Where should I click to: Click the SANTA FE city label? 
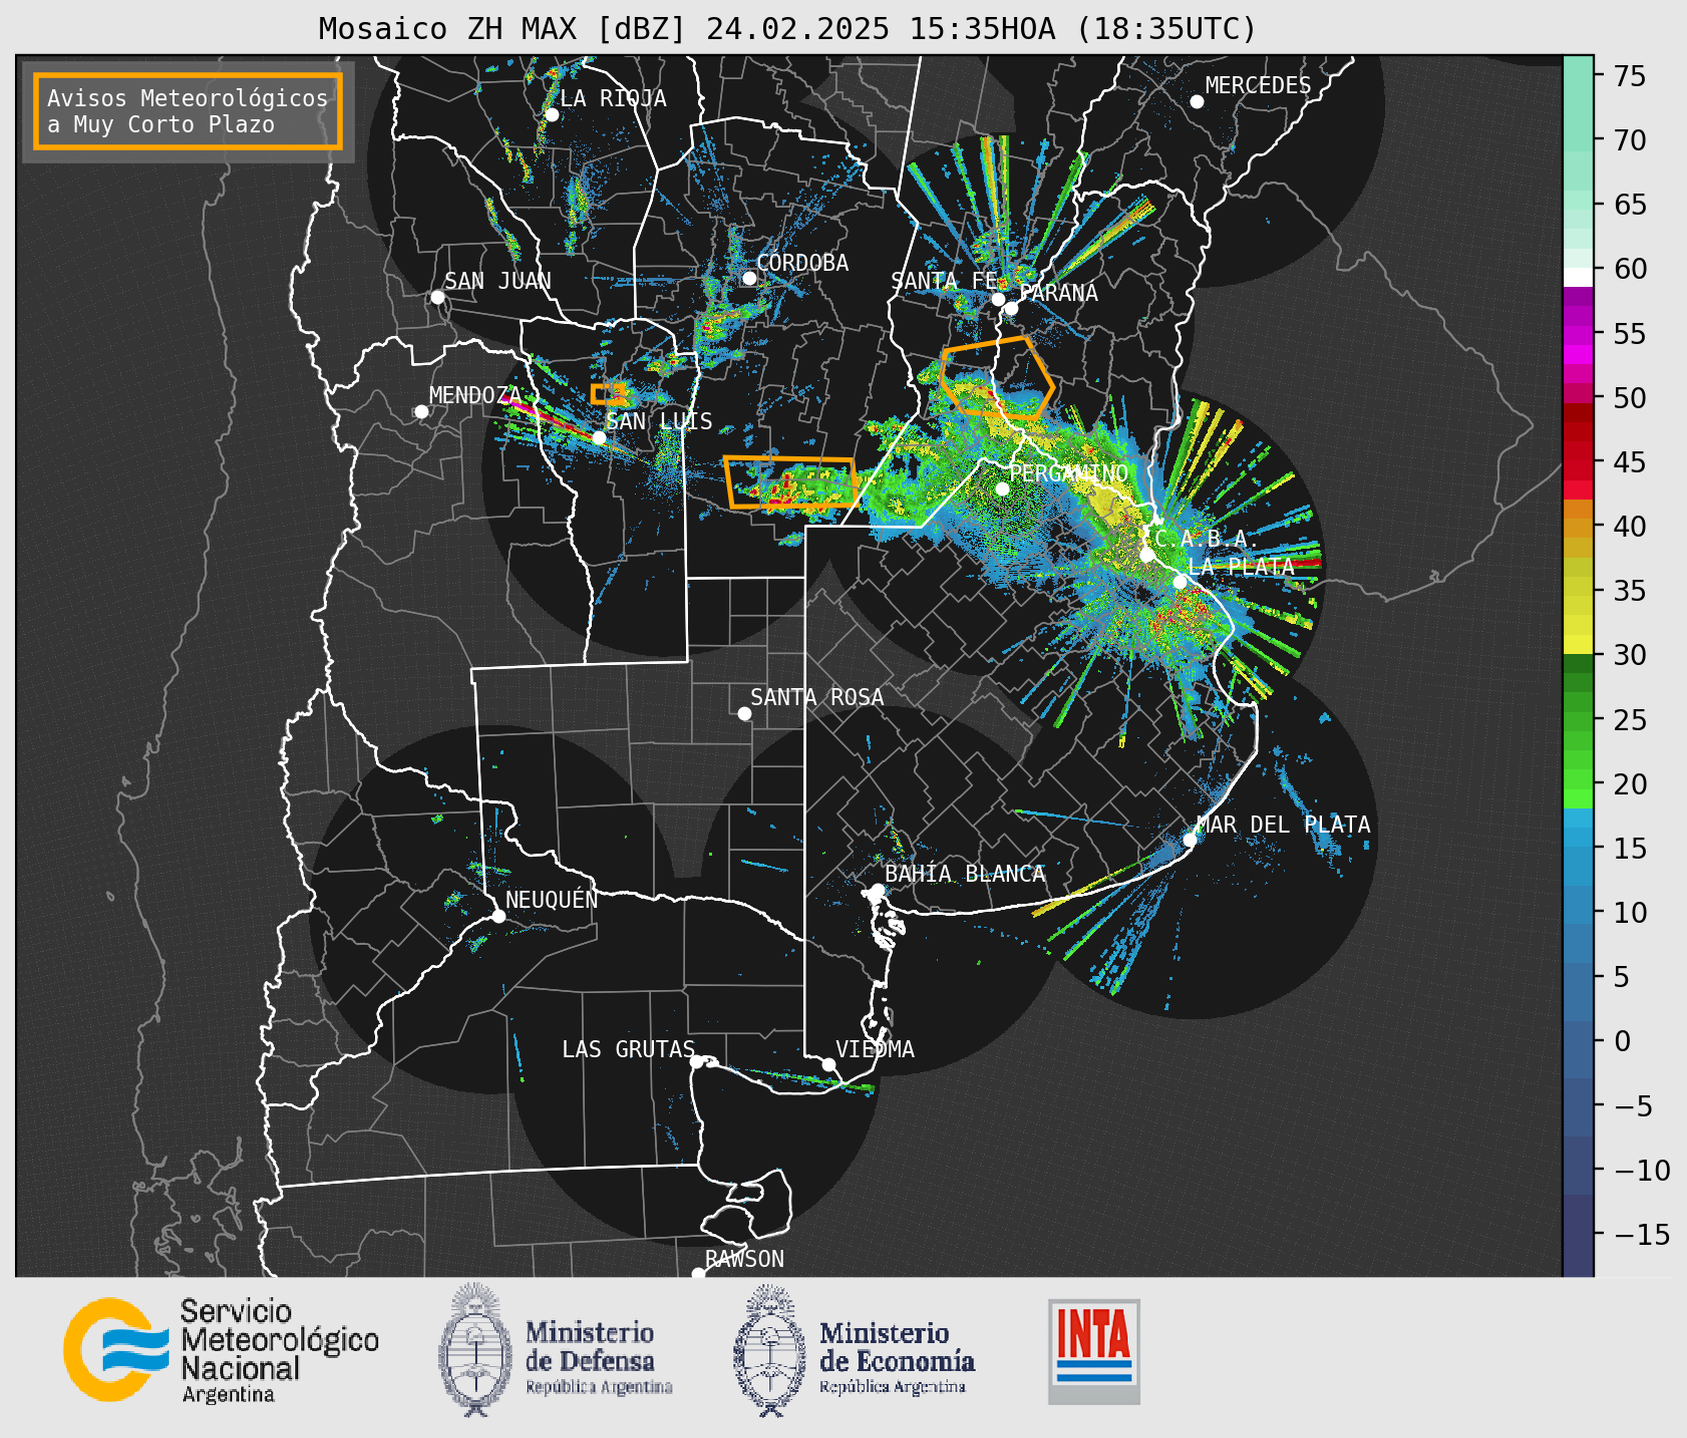pos(944,281)
